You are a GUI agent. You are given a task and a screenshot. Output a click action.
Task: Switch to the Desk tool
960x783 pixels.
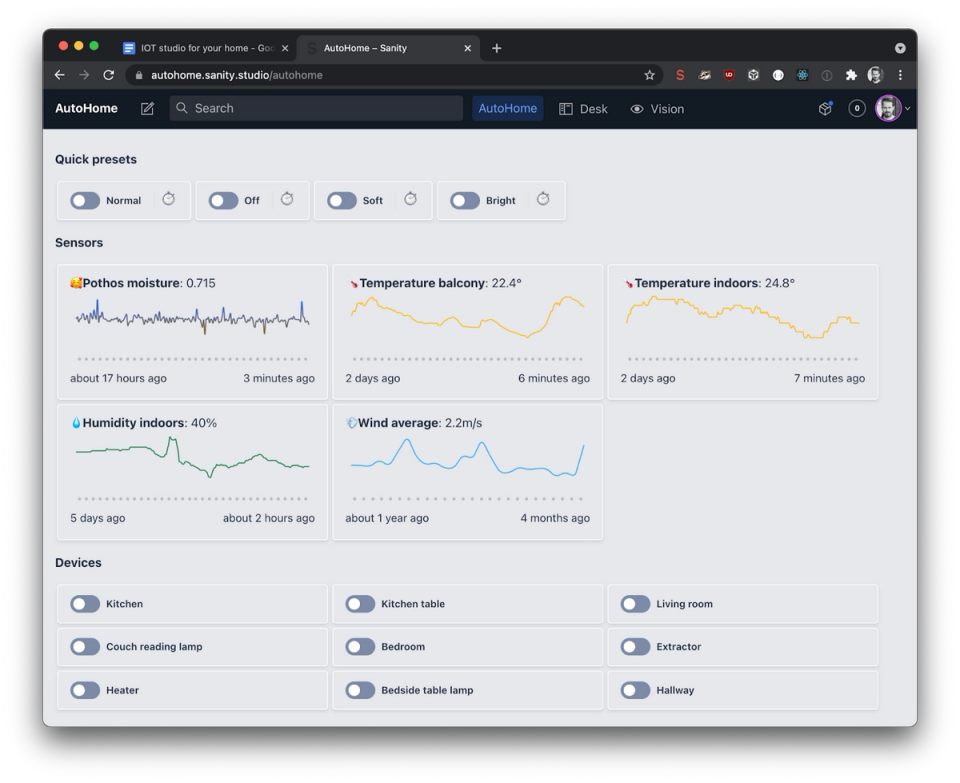[x=583, y=109]
